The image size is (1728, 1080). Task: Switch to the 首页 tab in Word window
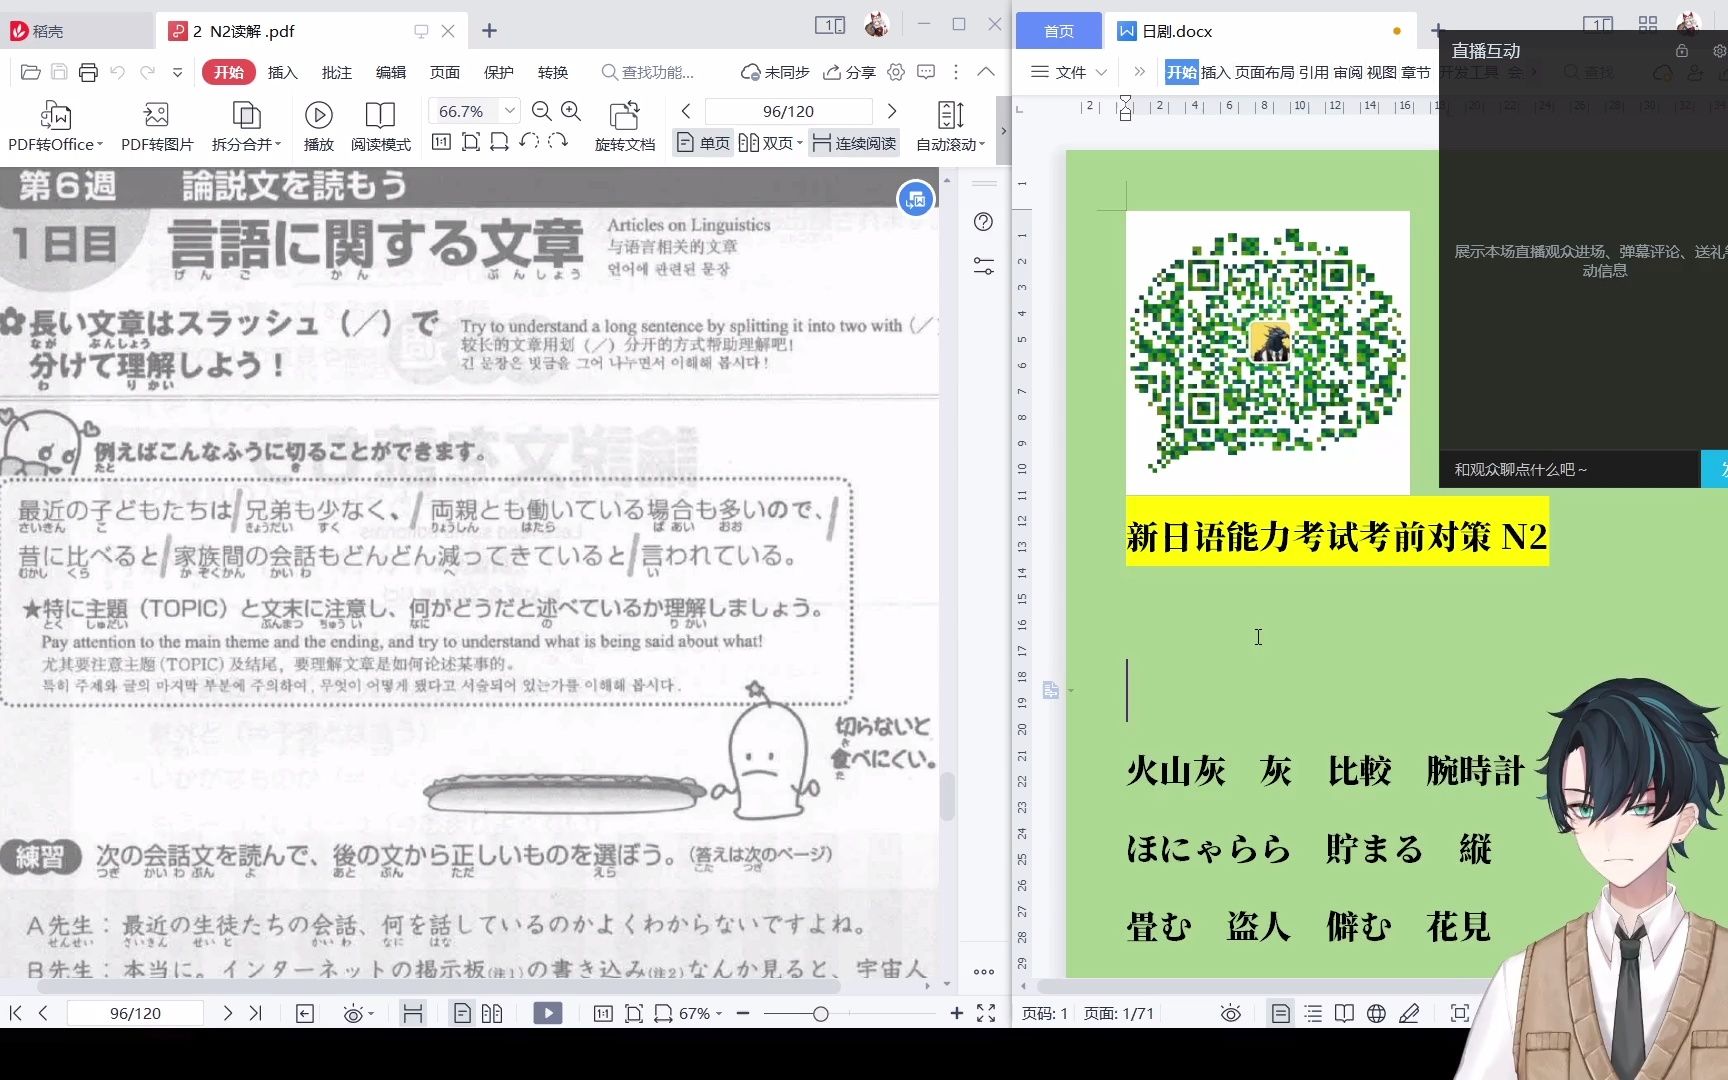(1059, 31)
